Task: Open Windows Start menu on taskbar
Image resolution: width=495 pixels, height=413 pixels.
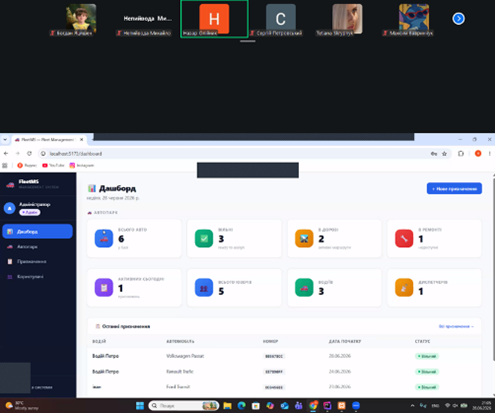Action: [x=140, y=406]
